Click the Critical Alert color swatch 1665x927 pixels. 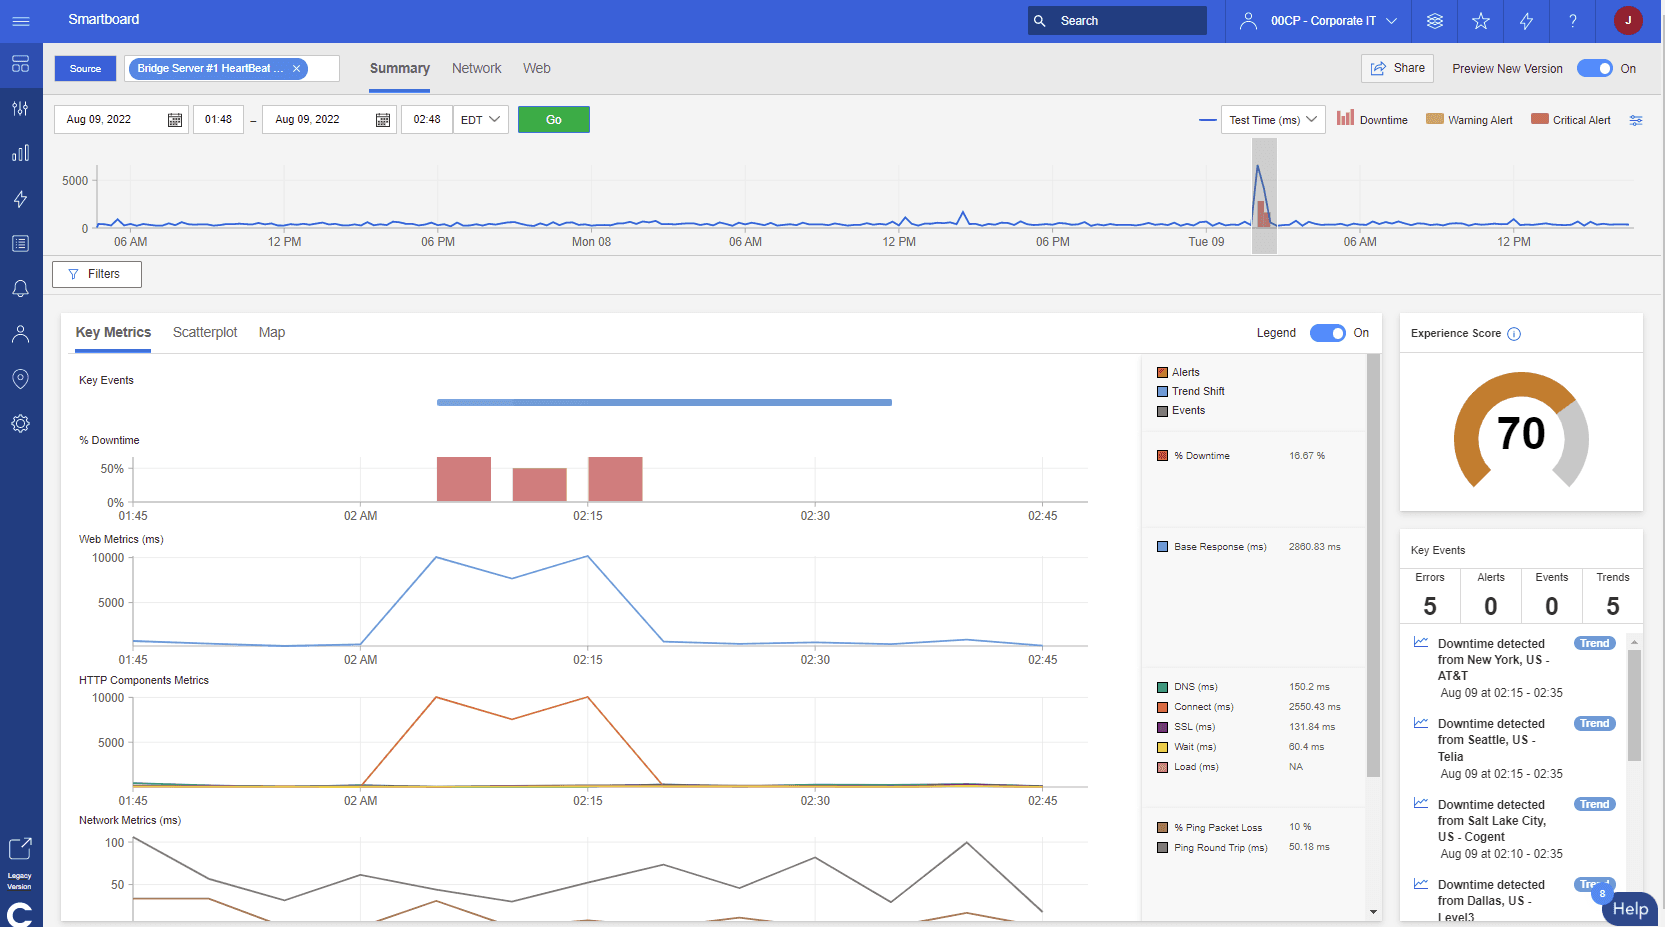click(x=1539, y=119)
